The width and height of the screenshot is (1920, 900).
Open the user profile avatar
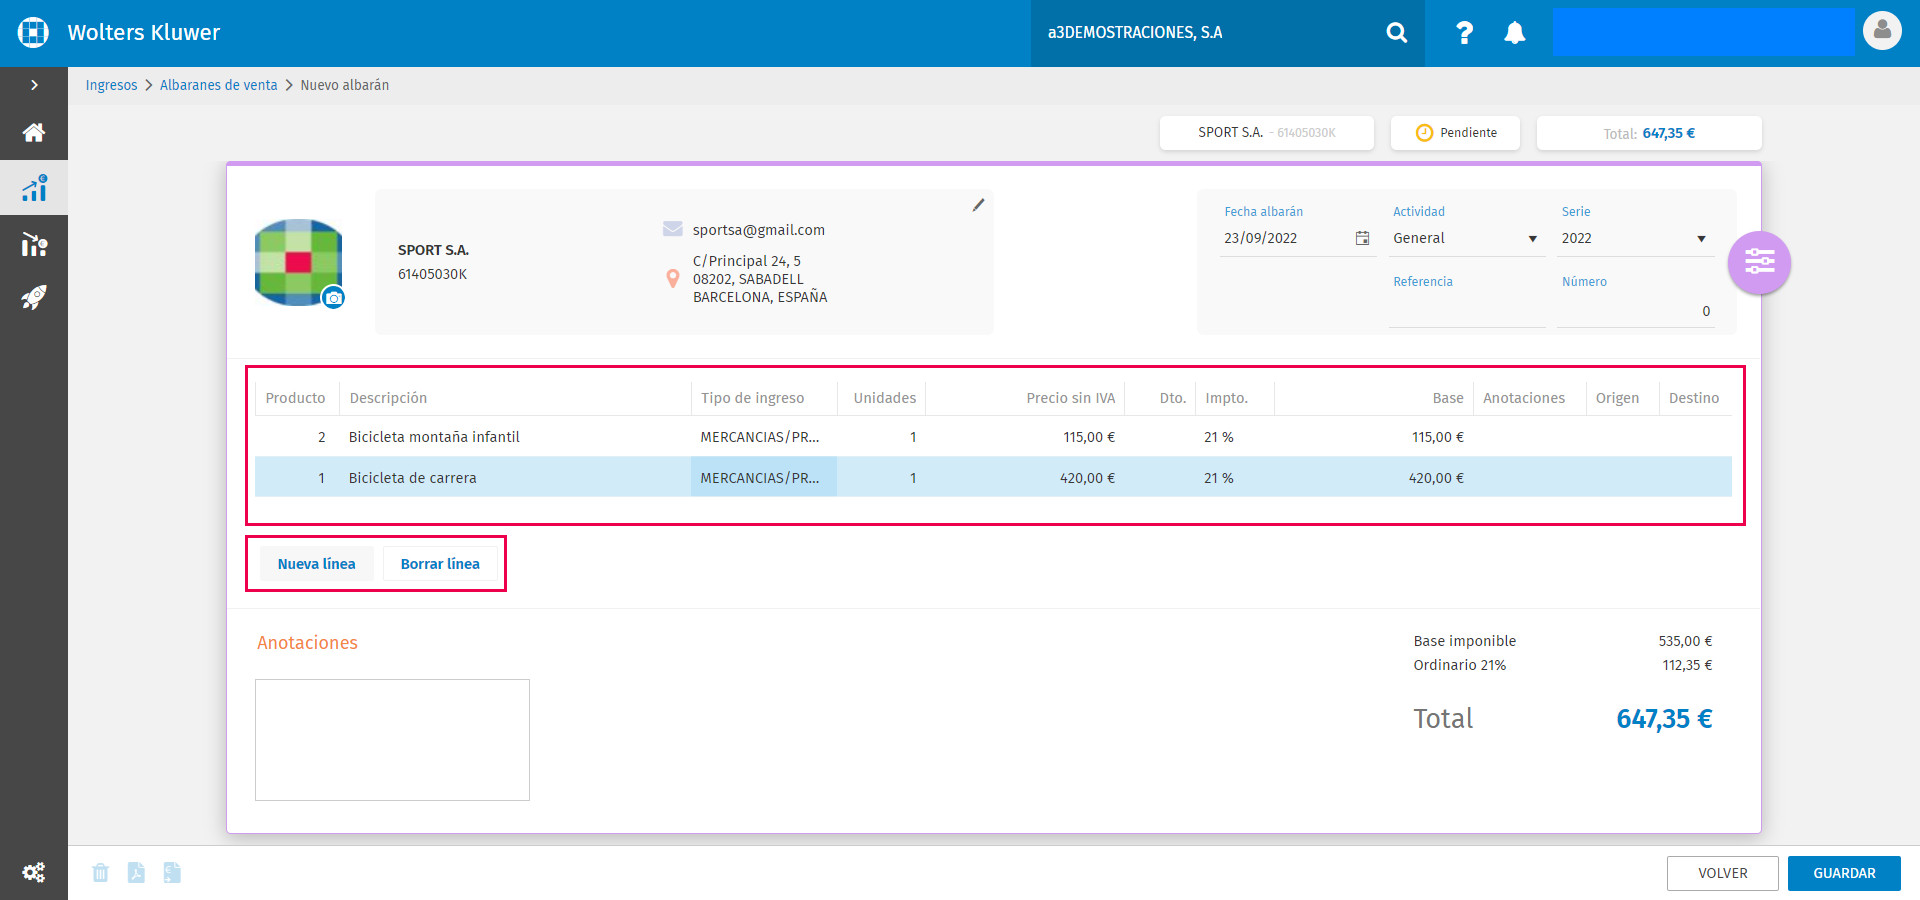(1882, 31)
